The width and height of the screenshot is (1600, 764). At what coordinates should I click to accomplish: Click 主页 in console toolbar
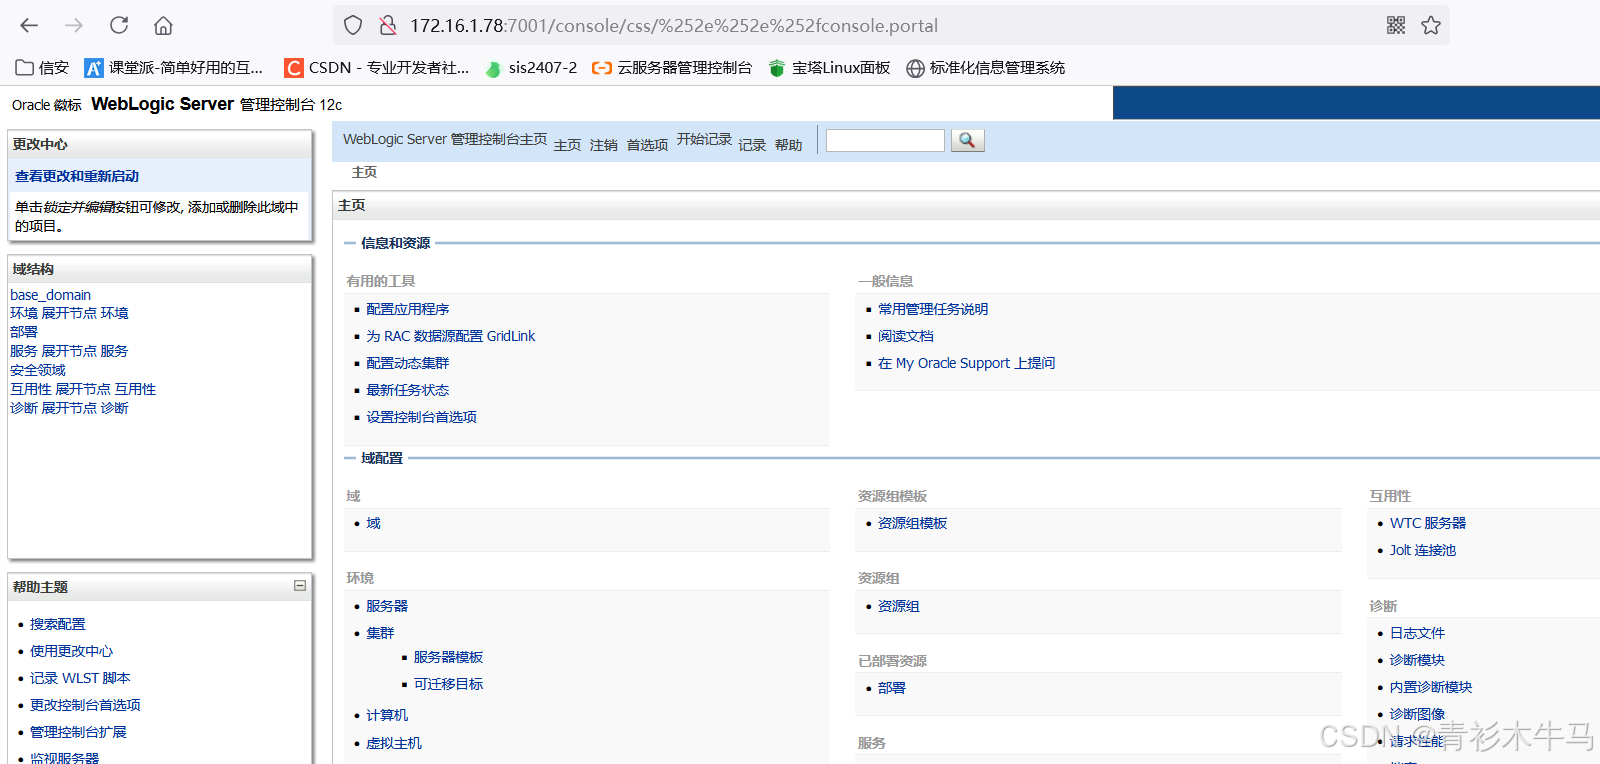tap(567, 145)
